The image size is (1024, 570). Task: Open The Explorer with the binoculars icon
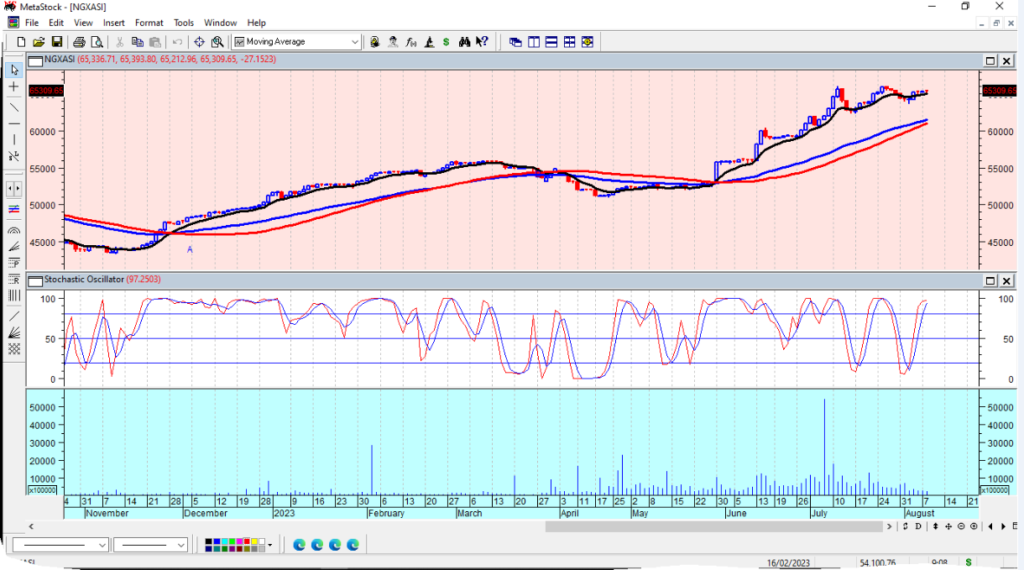[x=465, y=42]
